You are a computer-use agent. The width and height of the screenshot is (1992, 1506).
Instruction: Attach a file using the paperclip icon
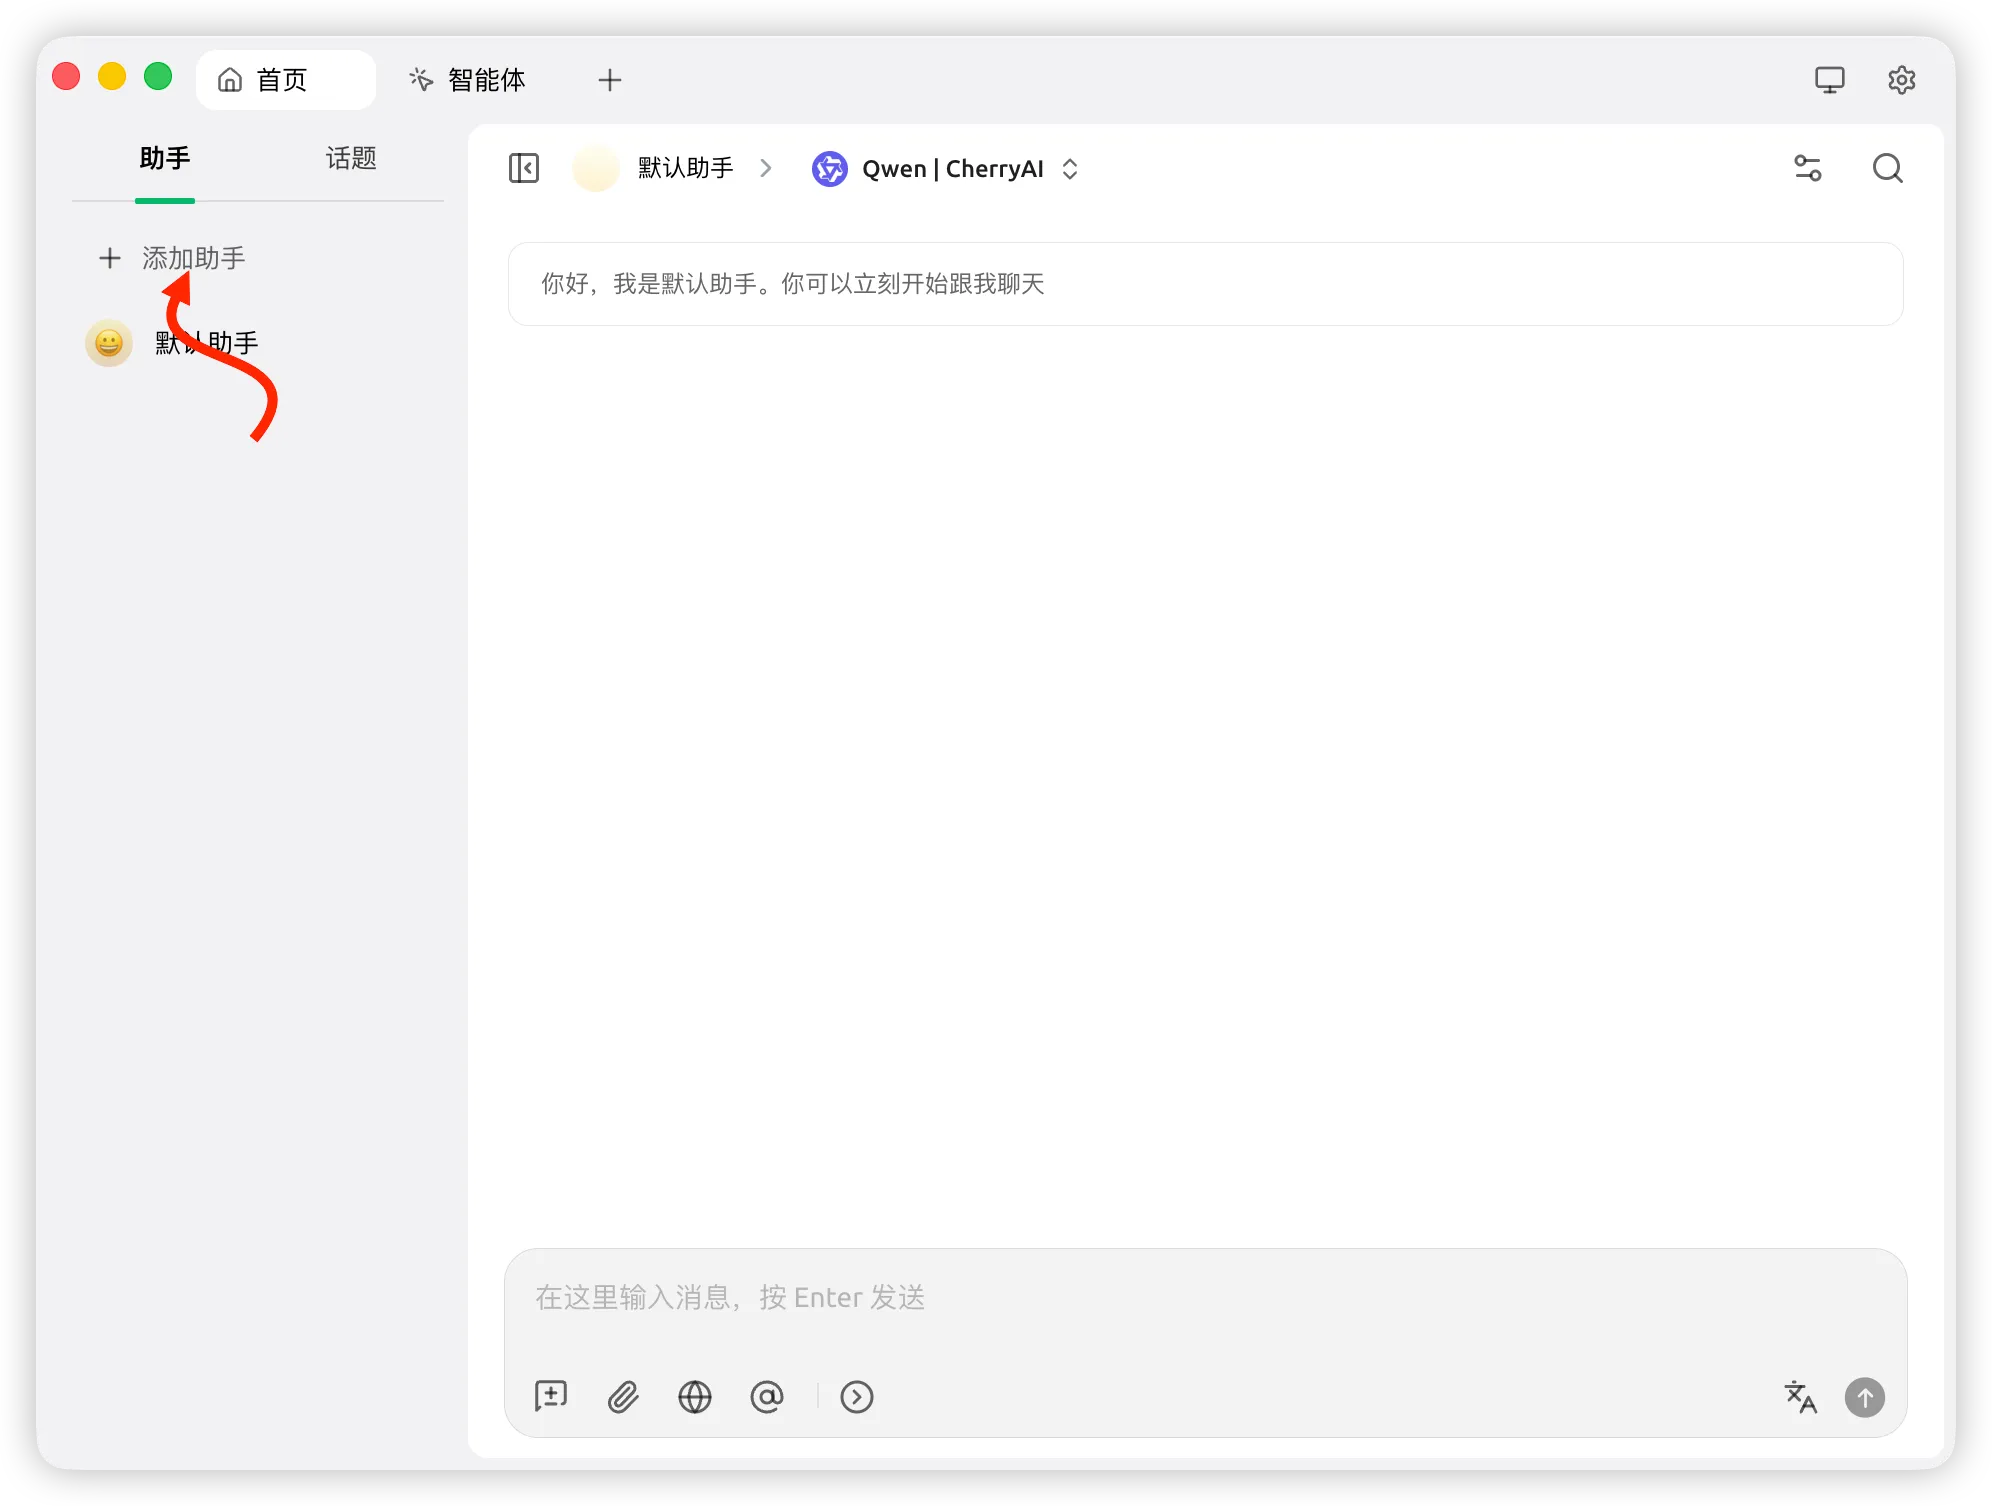pyautogui.click(x=622, y=1397)
